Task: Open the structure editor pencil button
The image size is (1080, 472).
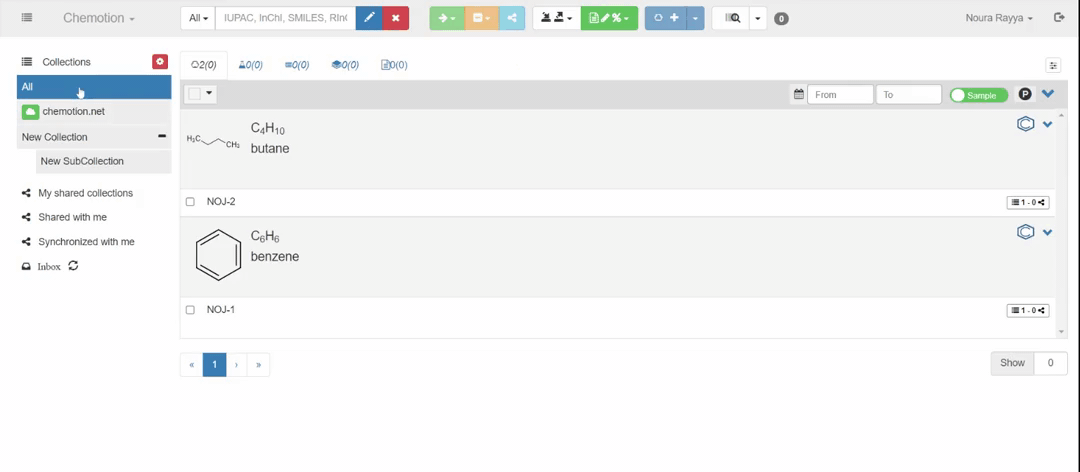Action: (369, 18)
